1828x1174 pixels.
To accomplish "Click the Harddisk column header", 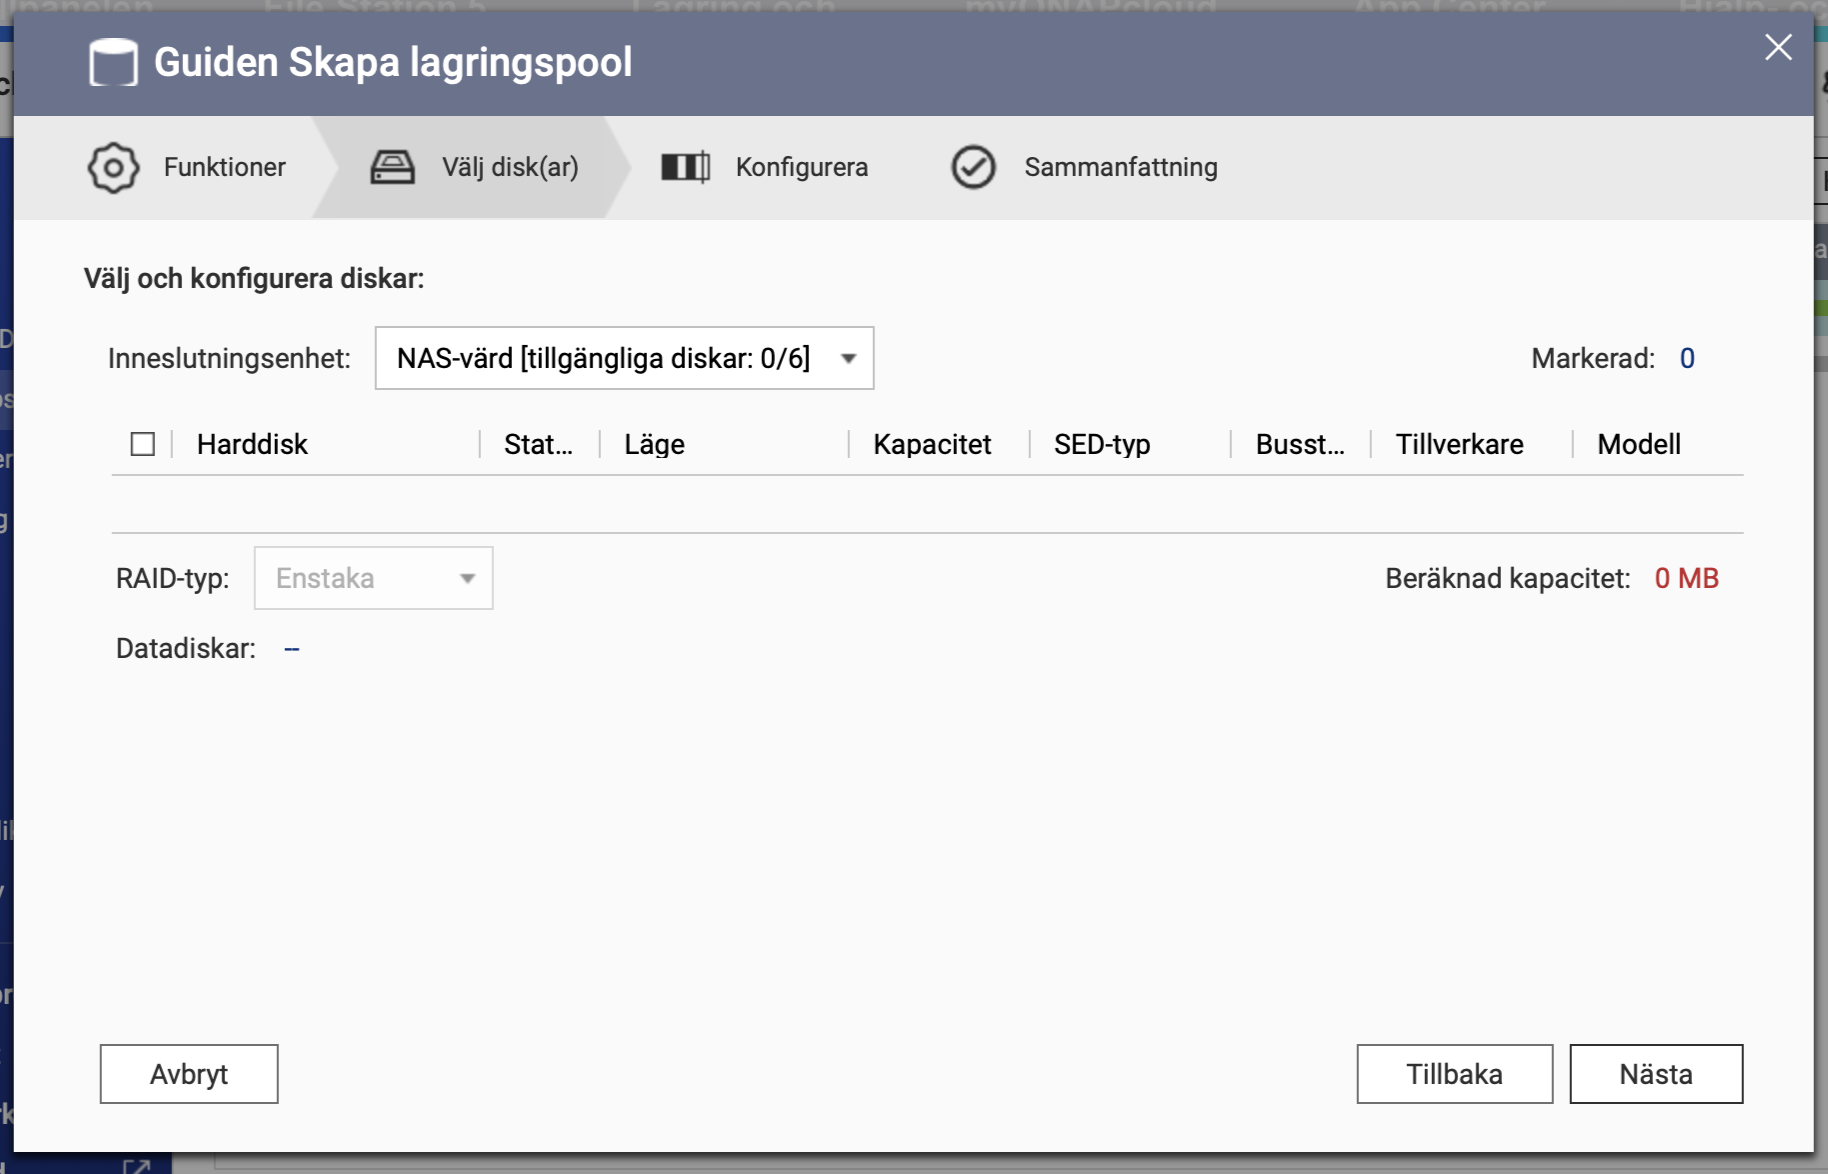I will tap(252, 444).
